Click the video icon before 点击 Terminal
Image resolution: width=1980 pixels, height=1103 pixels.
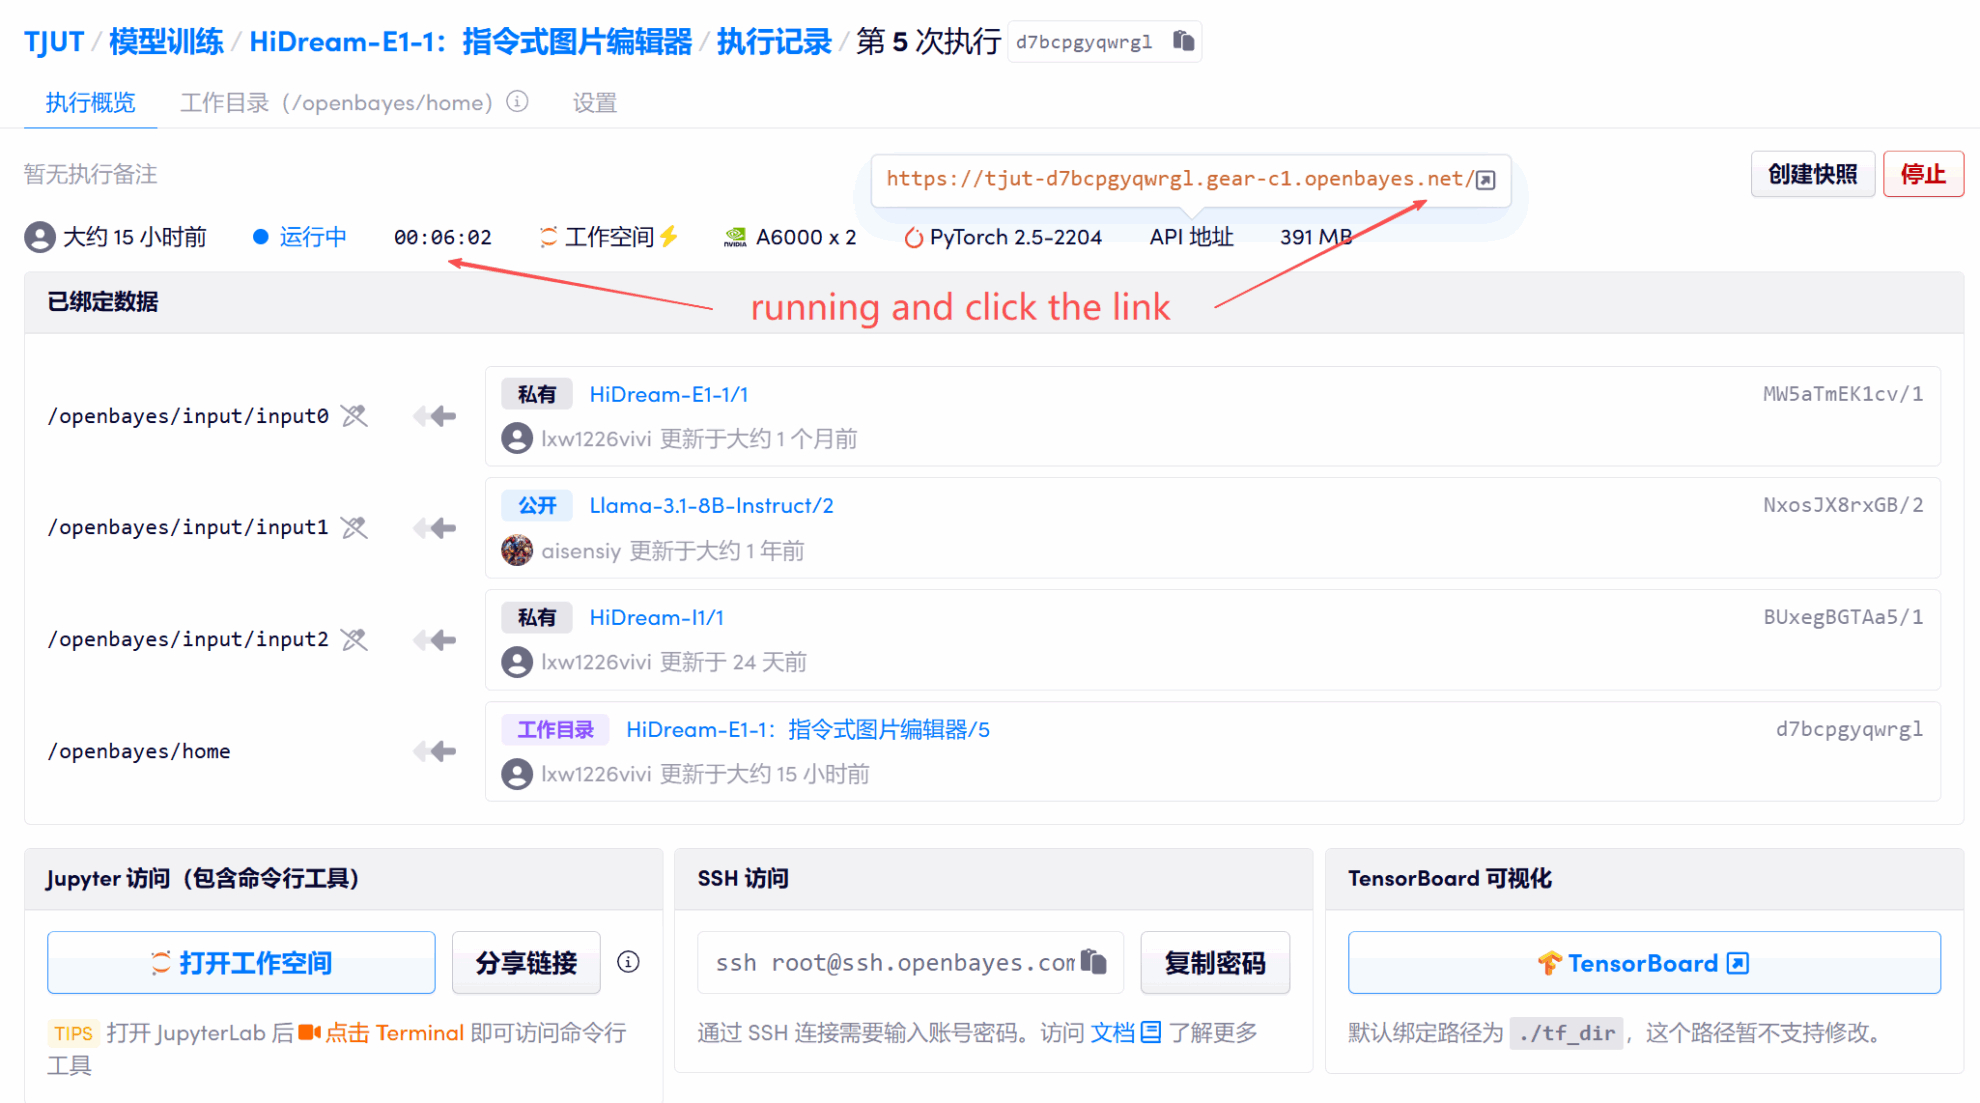click(x=309, y=1032)
